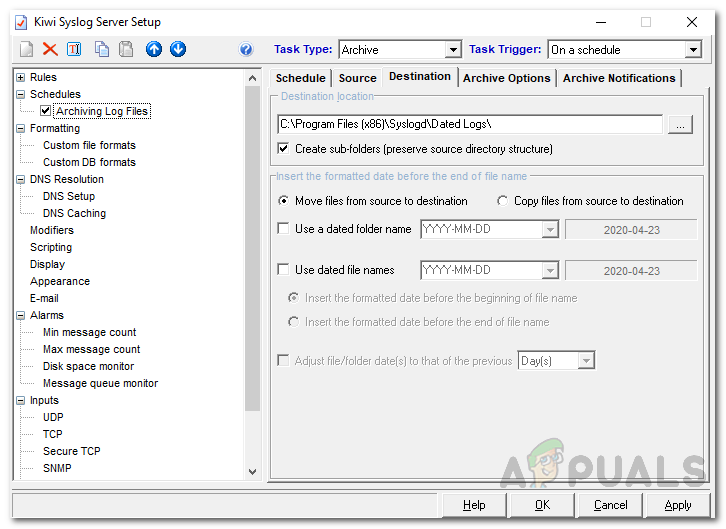Open the Task Type dropdown

453,50
